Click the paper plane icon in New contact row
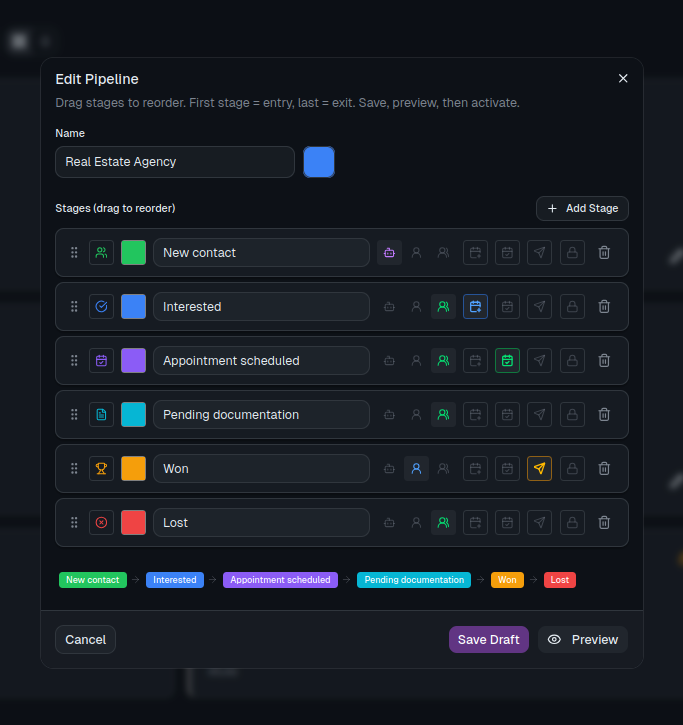The width and height of the screenshot is (683, 725). coord(539,252)
